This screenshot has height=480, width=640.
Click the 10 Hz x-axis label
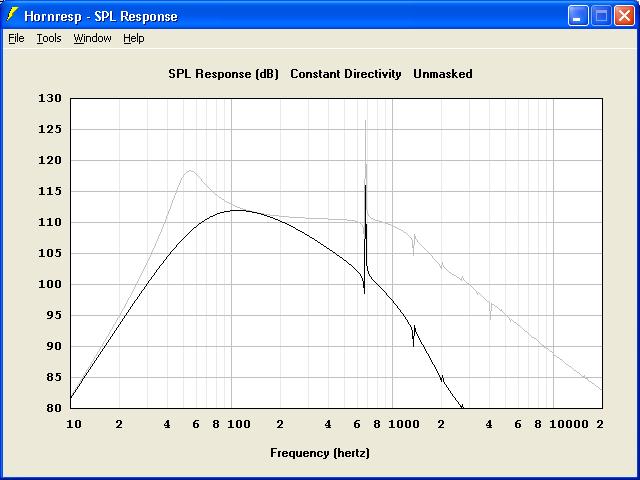click(74, 424)
